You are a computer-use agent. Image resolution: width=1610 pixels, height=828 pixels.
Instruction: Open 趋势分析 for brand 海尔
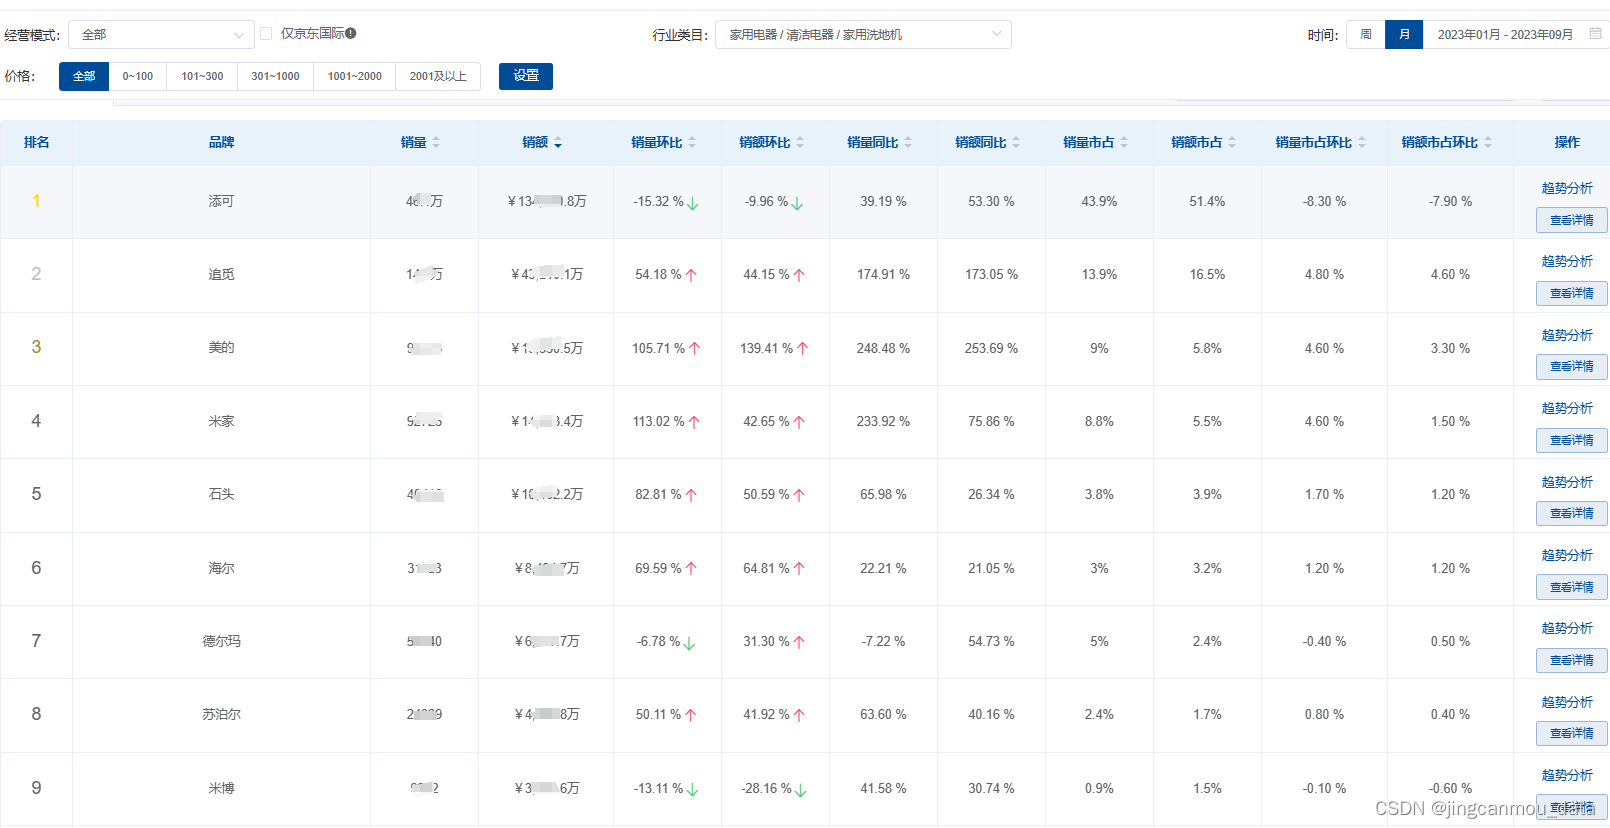click(x=1567, y=555)
